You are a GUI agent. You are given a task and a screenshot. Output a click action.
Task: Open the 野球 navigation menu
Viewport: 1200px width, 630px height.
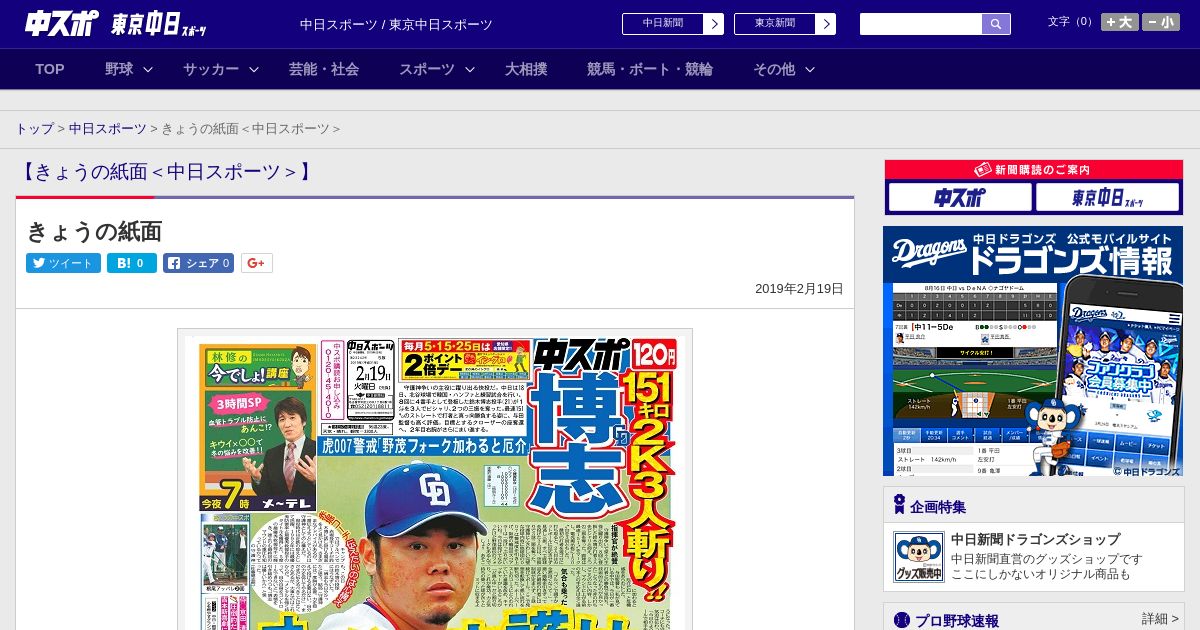click(119, 69)
